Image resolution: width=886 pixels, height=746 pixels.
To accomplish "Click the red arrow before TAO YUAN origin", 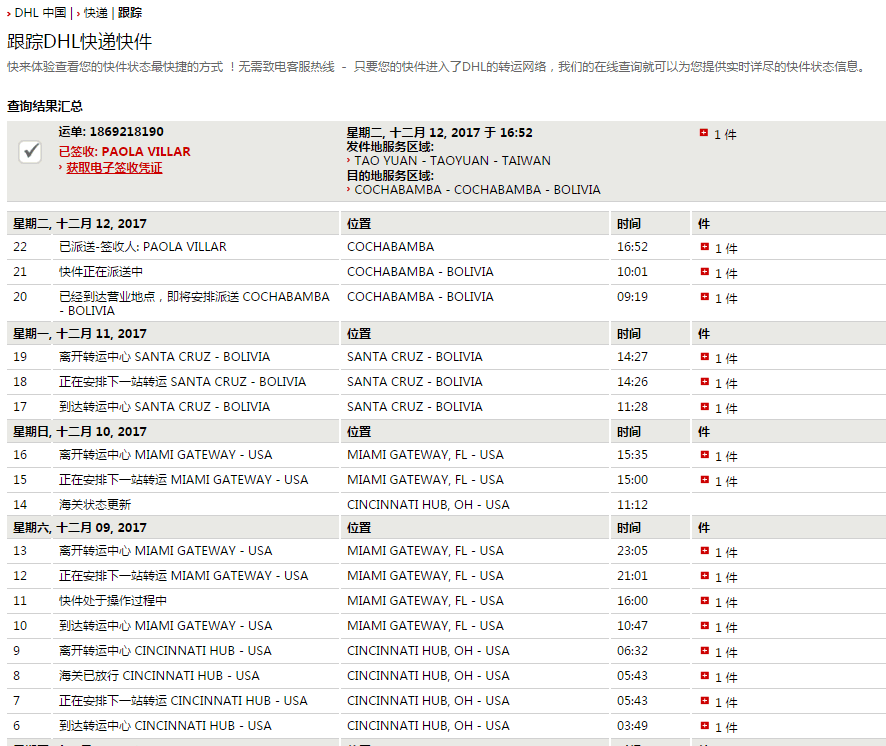I will pyautogui.click(x=349, y=161).
